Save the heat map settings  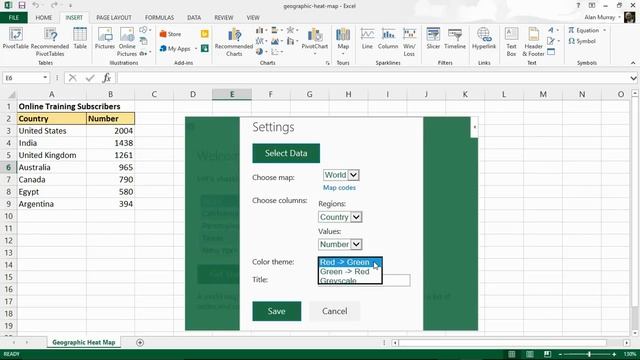[x=277, y=311]
